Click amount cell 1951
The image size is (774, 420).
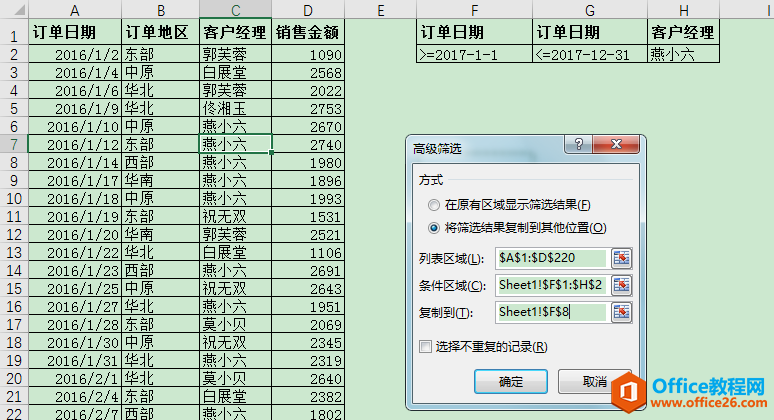click(308, 306)
